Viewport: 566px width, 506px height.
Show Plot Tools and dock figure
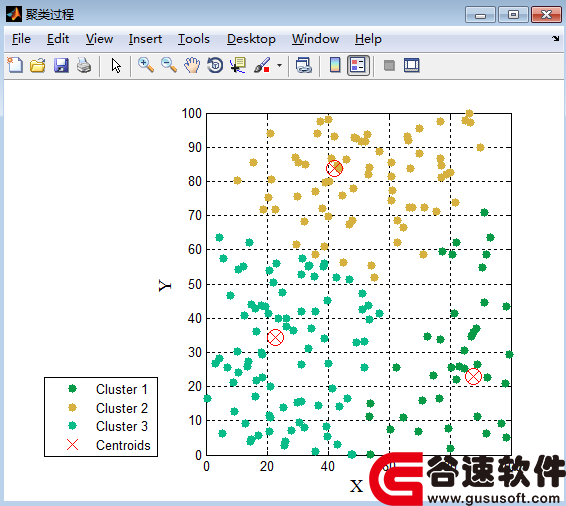click(x=412, y=66)
